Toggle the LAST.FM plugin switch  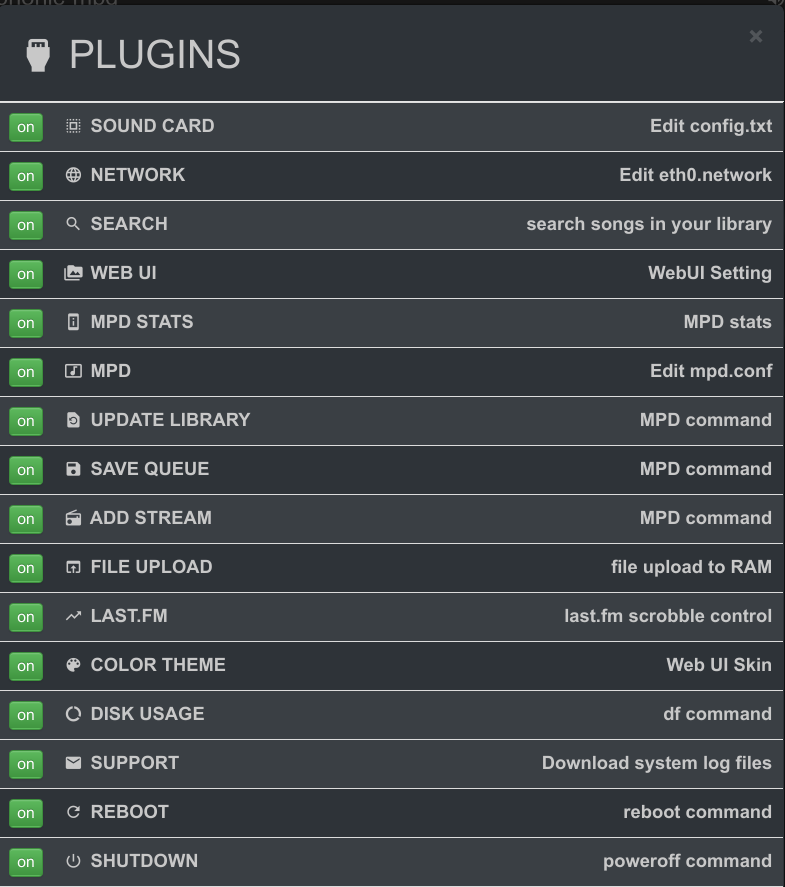point(25,617)
